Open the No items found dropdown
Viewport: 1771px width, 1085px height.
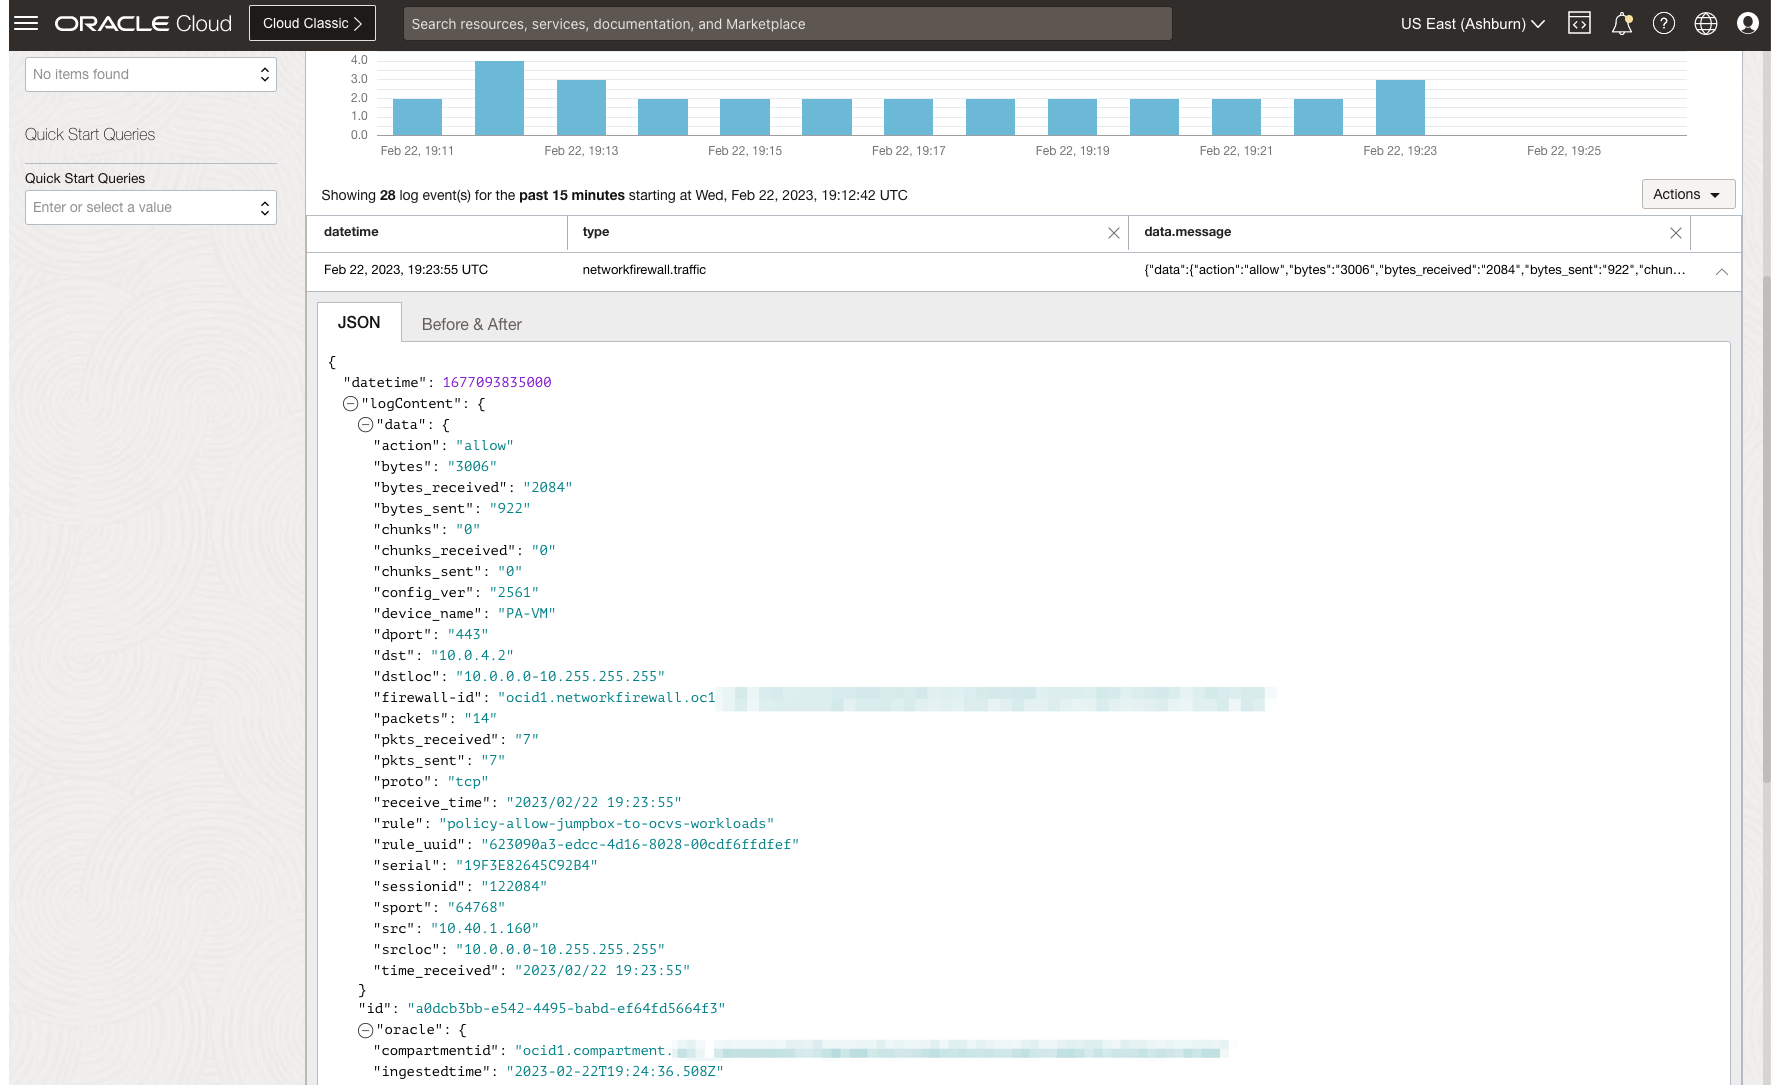(x=151, y=74)
